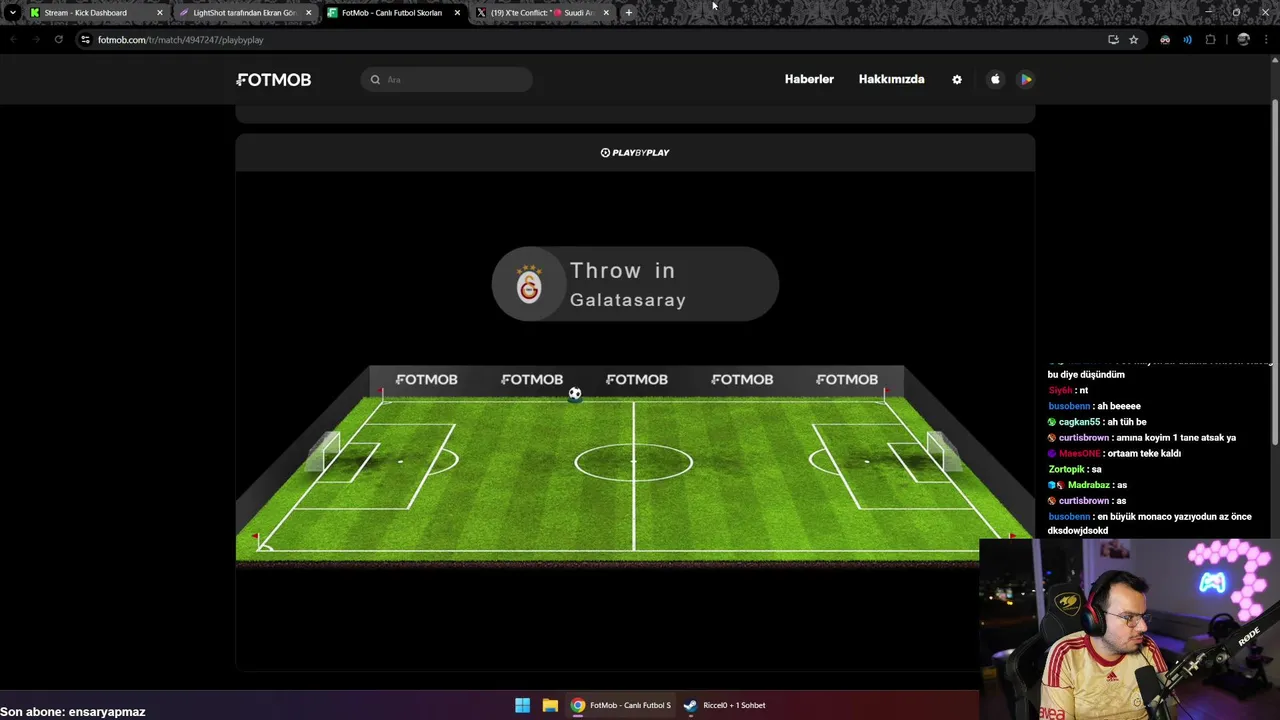Open the Chrome profile avatar
This screenshot has width=1280, height=720.
coord(1244,40)
